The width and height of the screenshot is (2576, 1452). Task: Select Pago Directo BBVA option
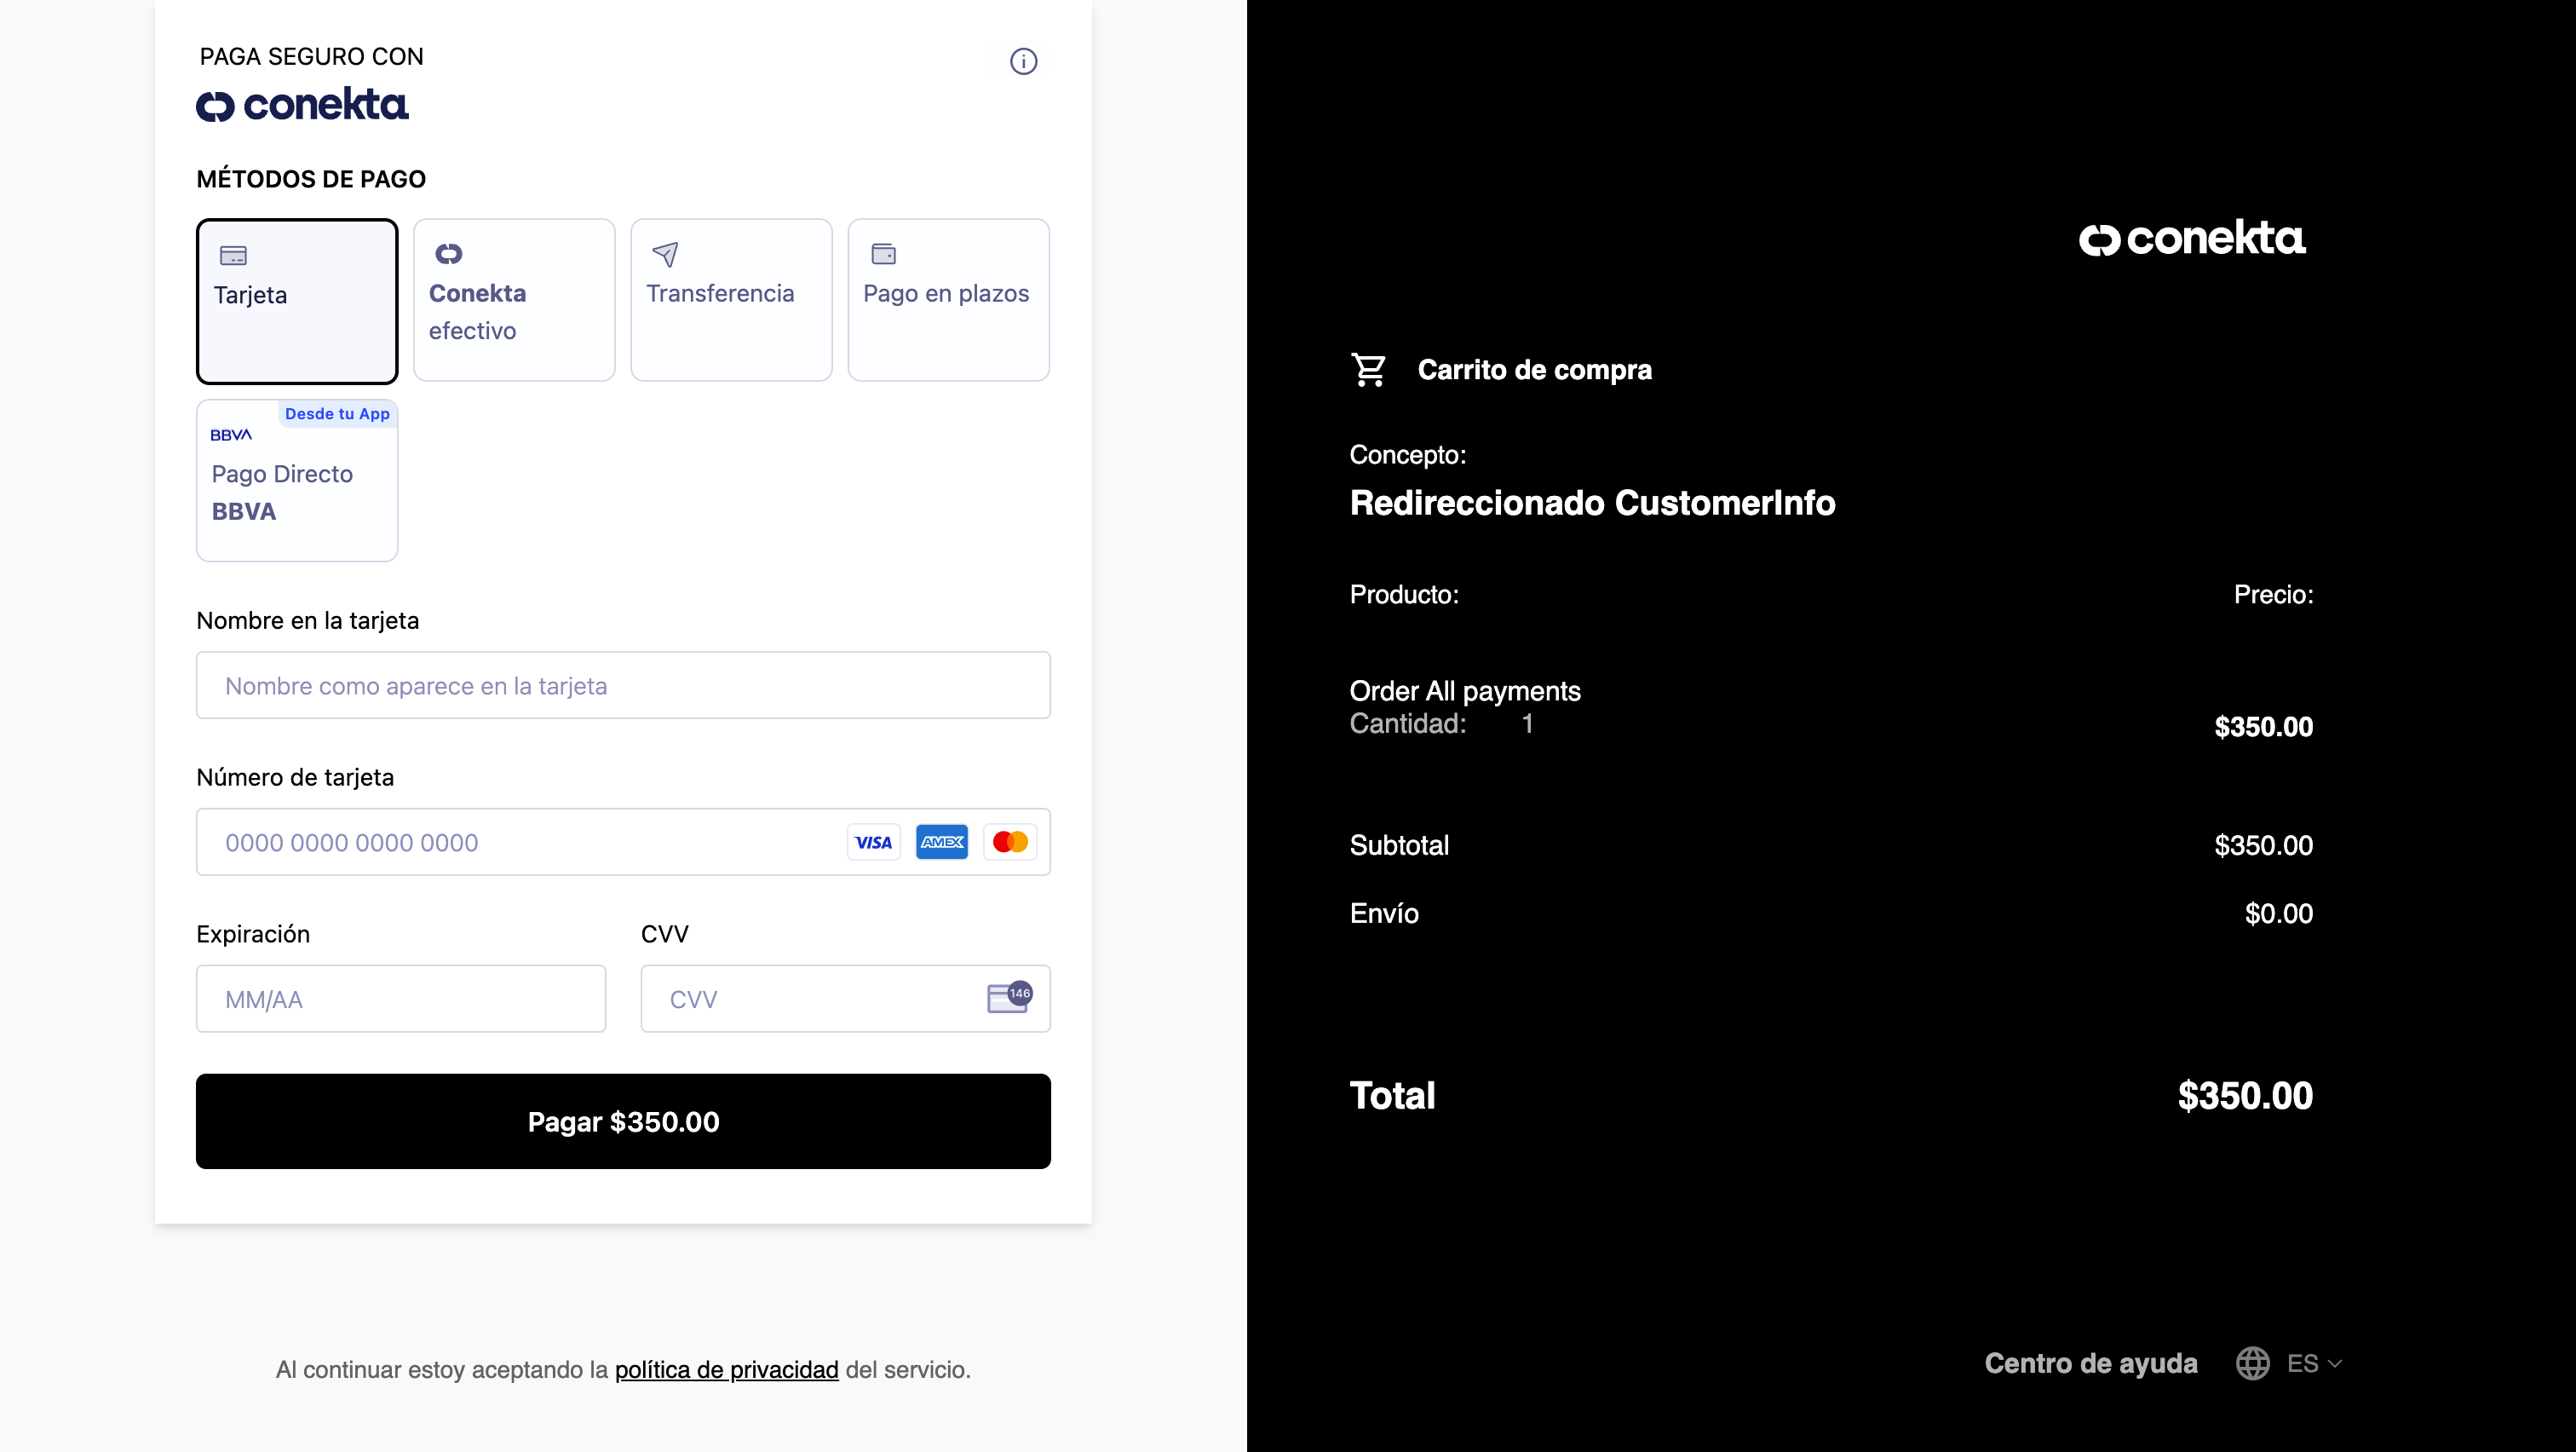click(x=297, y=481)
